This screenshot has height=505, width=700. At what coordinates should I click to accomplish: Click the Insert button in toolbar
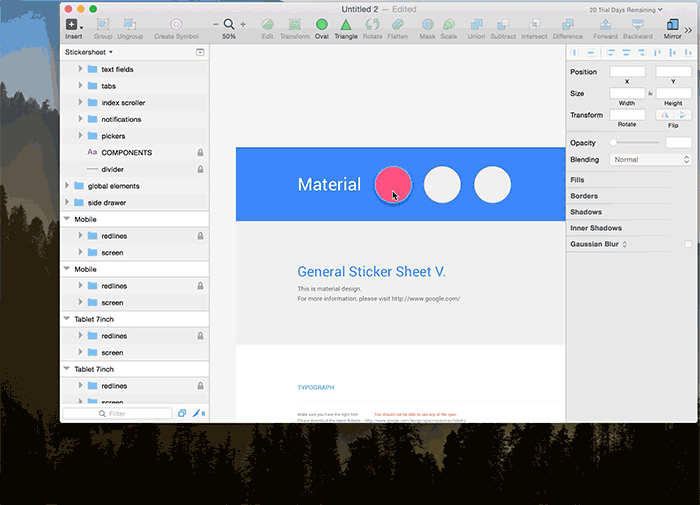point(74,24)
